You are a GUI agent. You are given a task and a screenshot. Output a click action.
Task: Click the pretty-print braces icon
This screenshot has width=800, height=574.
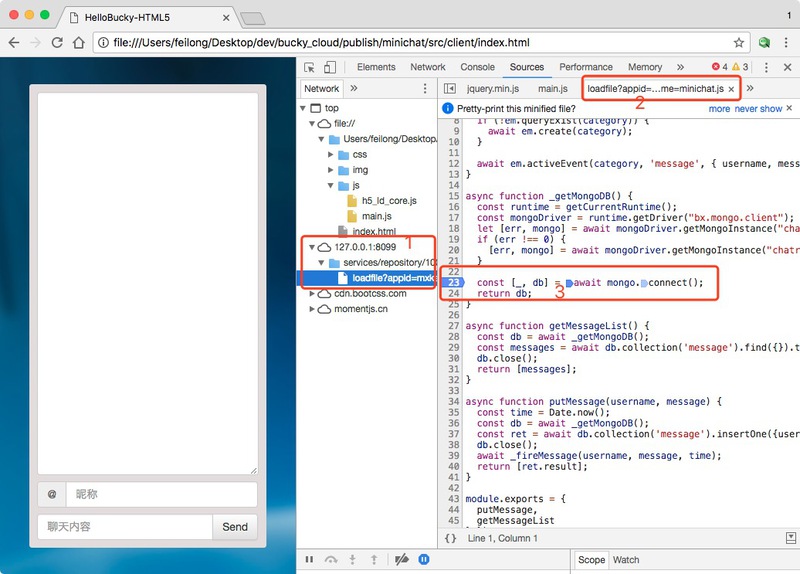(450, 538)
